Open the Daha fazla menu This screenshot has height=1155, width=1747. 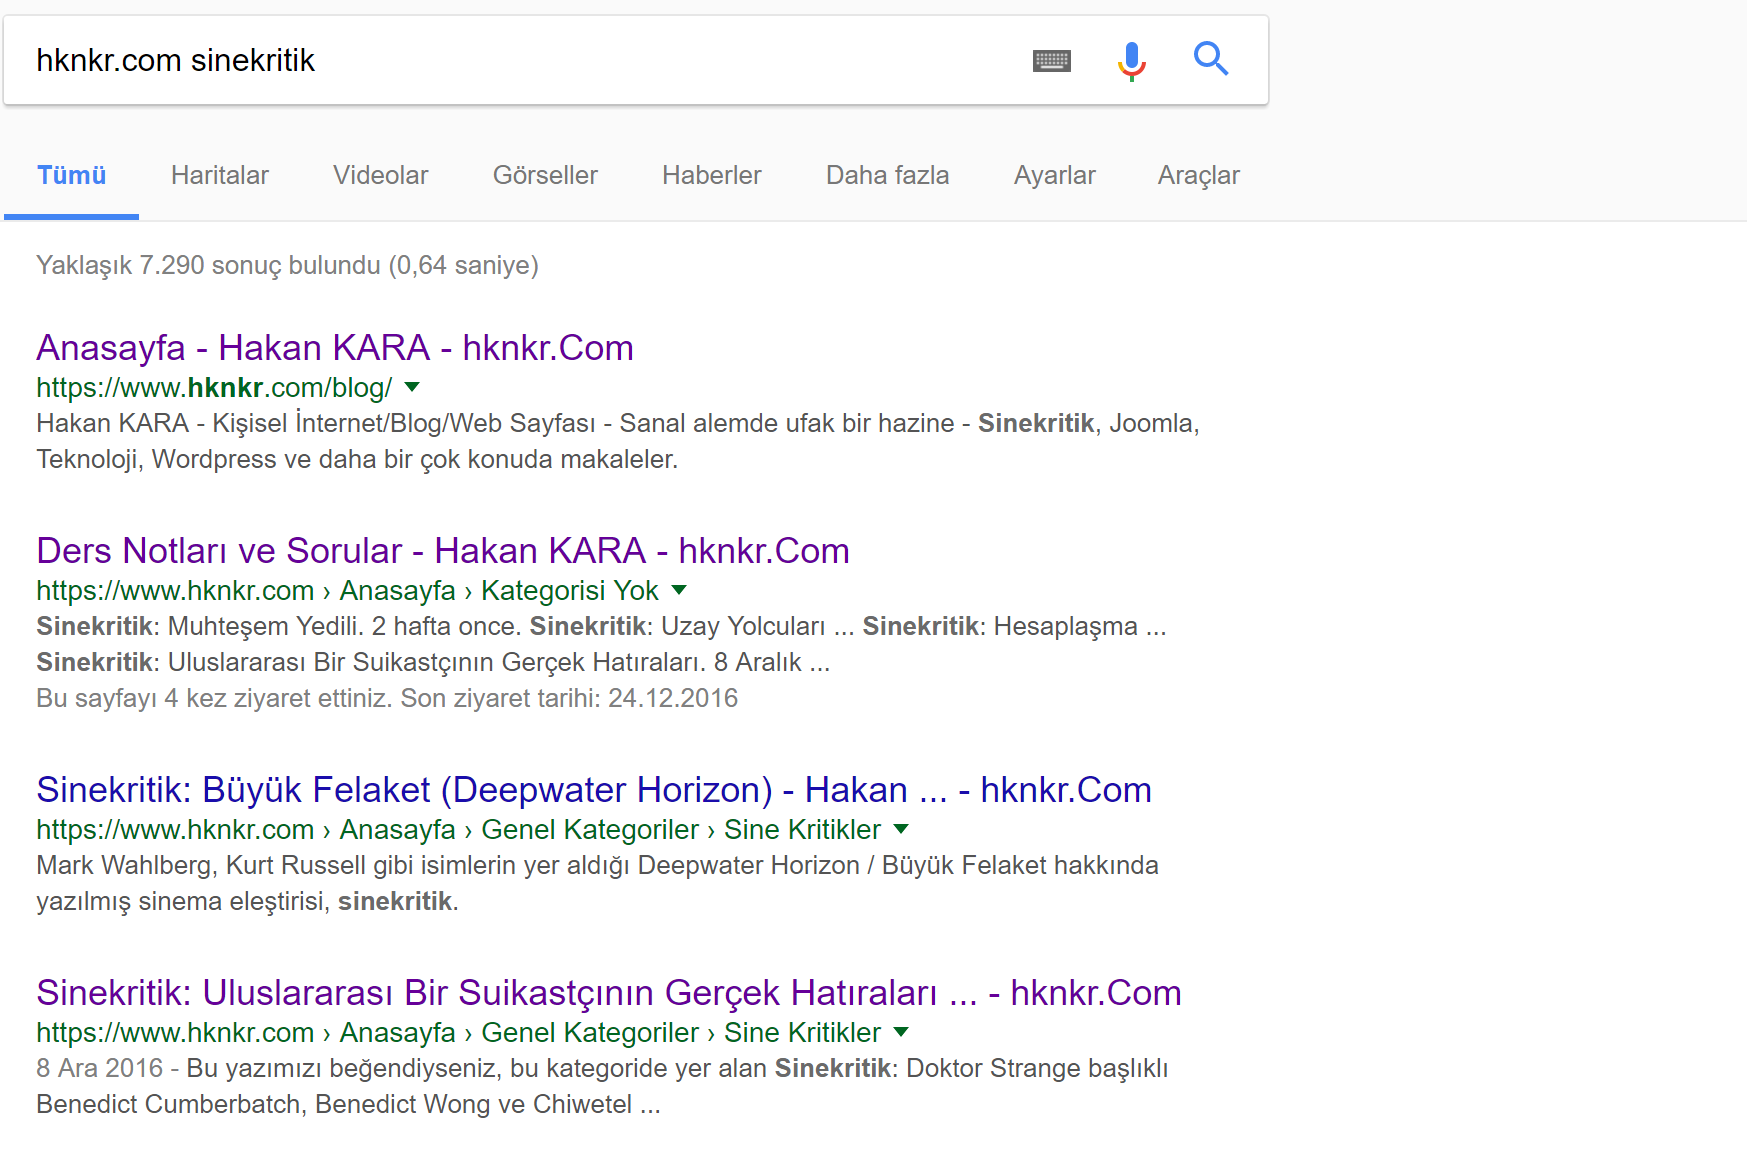887,175
